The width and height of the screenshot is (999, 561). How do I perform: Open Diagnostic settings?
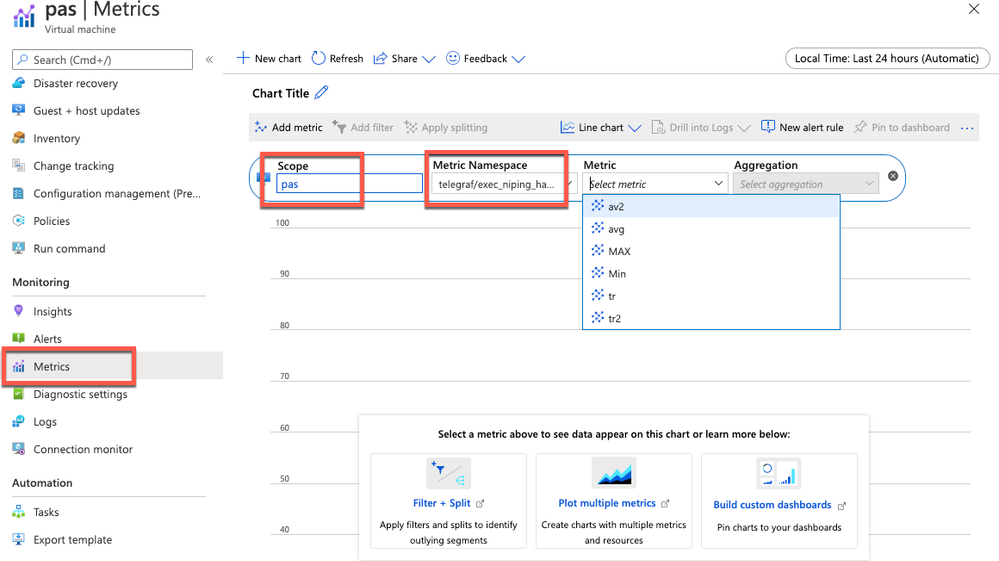[x=80, y=394]
